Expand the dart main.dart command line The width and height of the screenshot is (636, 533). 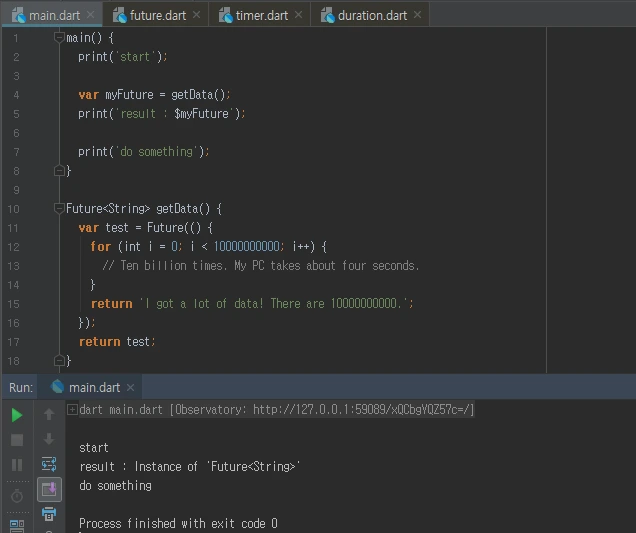coord(72,409)
